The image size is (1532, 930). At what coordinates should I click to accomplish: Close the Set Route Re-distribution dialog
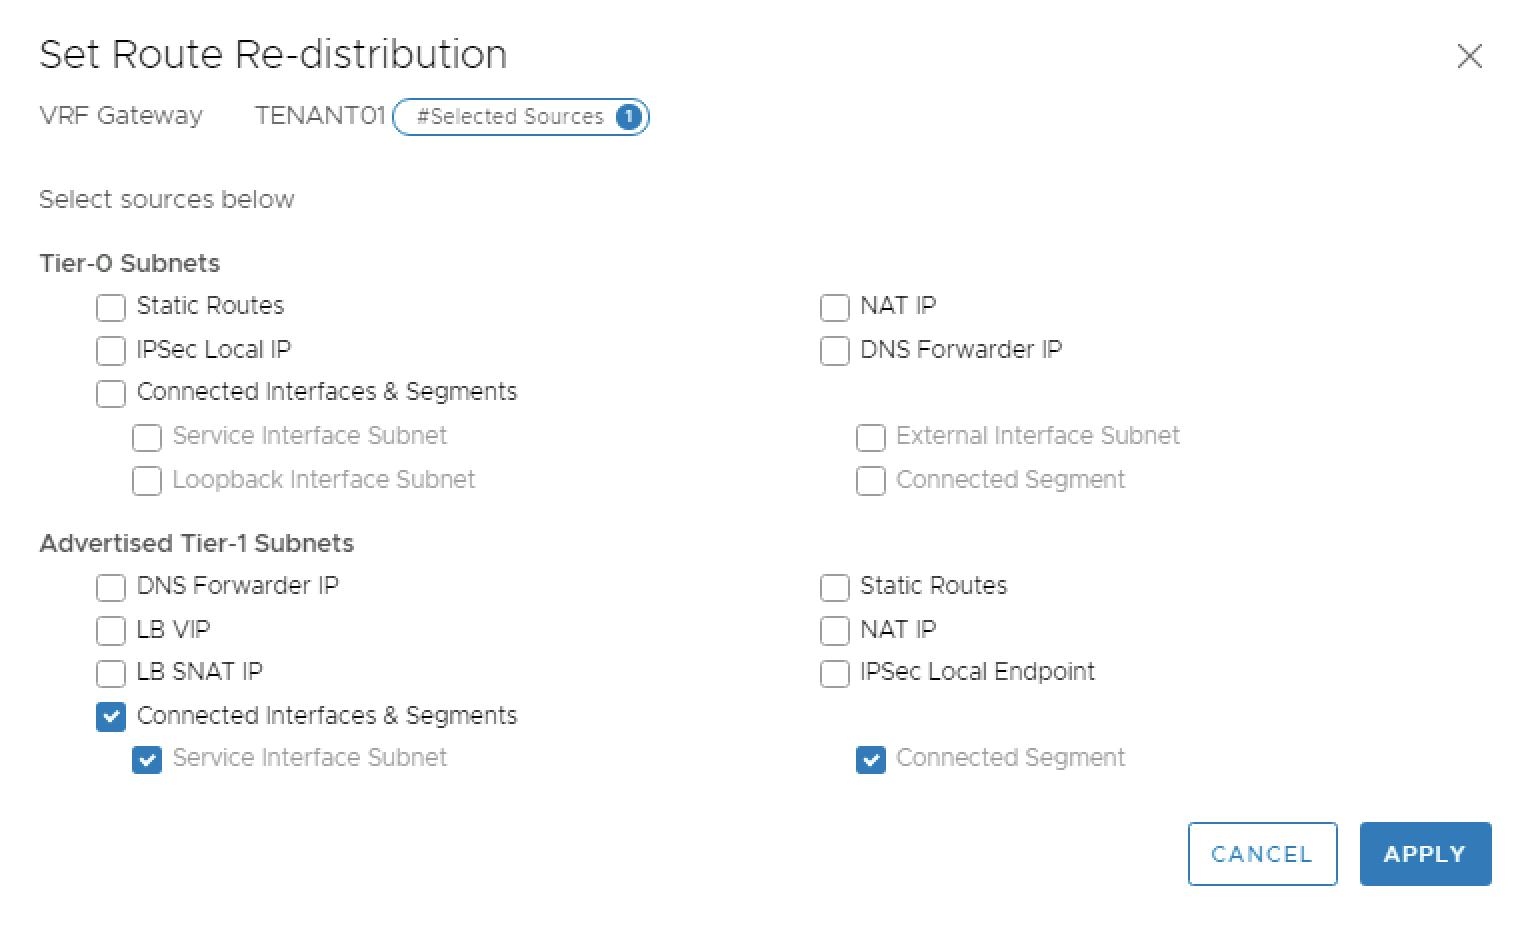click(1469, 56)
